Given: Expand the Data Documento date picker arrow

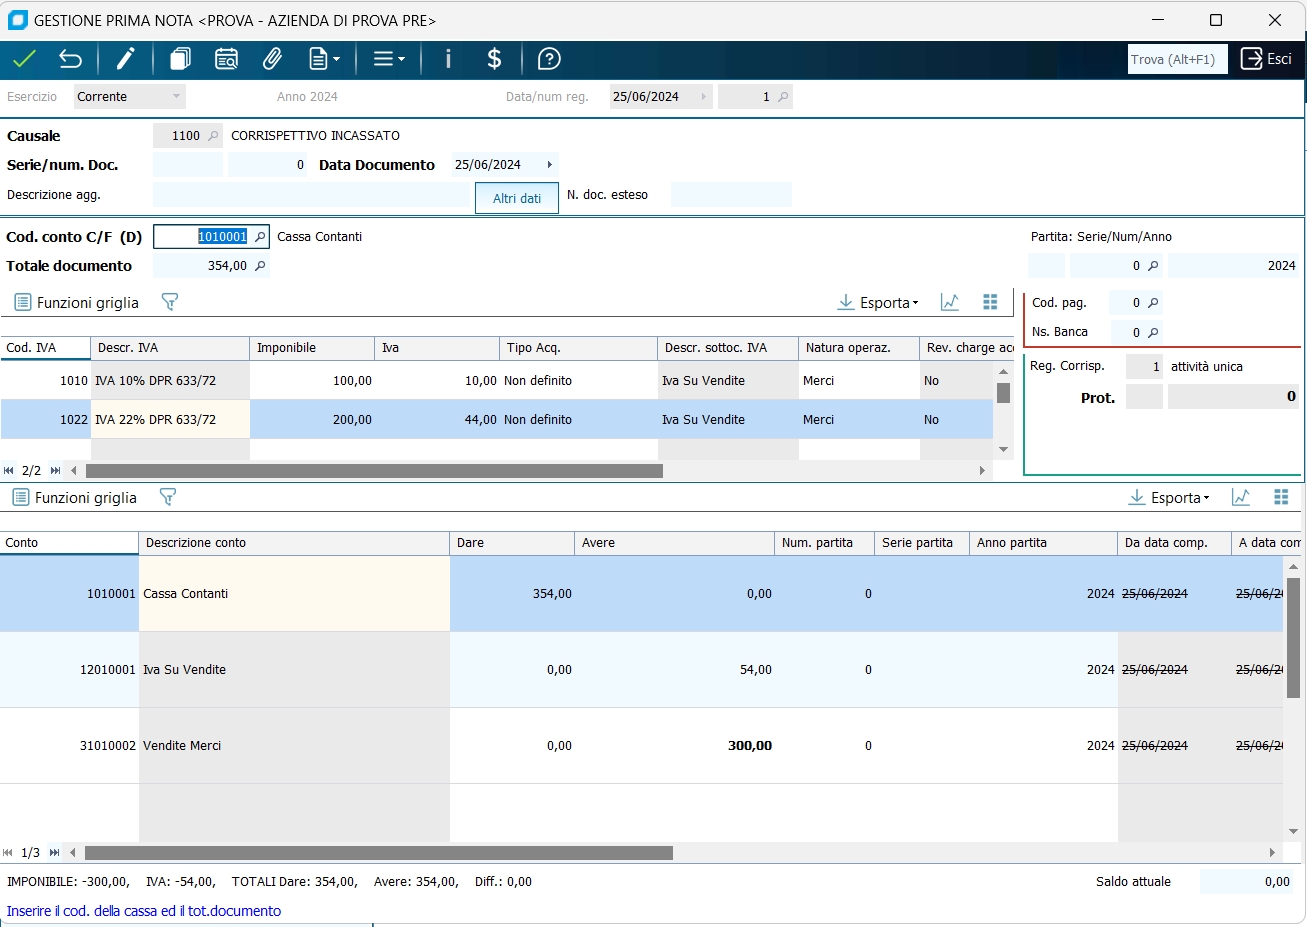Looking at the screenshot, I should coord(549,165).
